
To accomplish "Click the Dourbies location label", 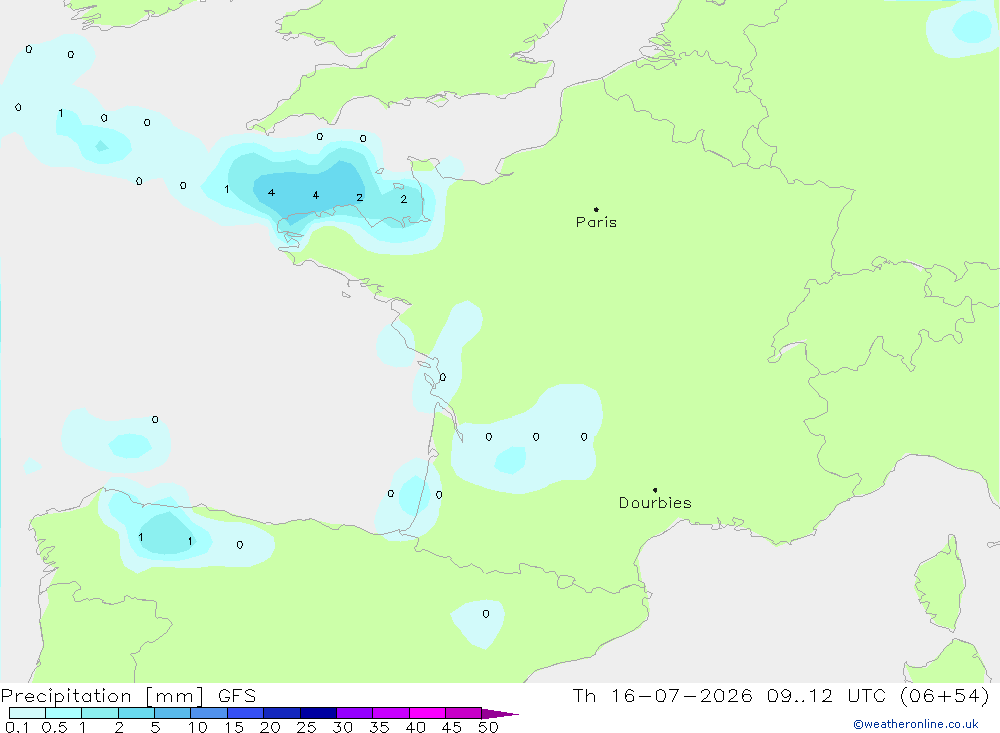I will coord(655,503).
